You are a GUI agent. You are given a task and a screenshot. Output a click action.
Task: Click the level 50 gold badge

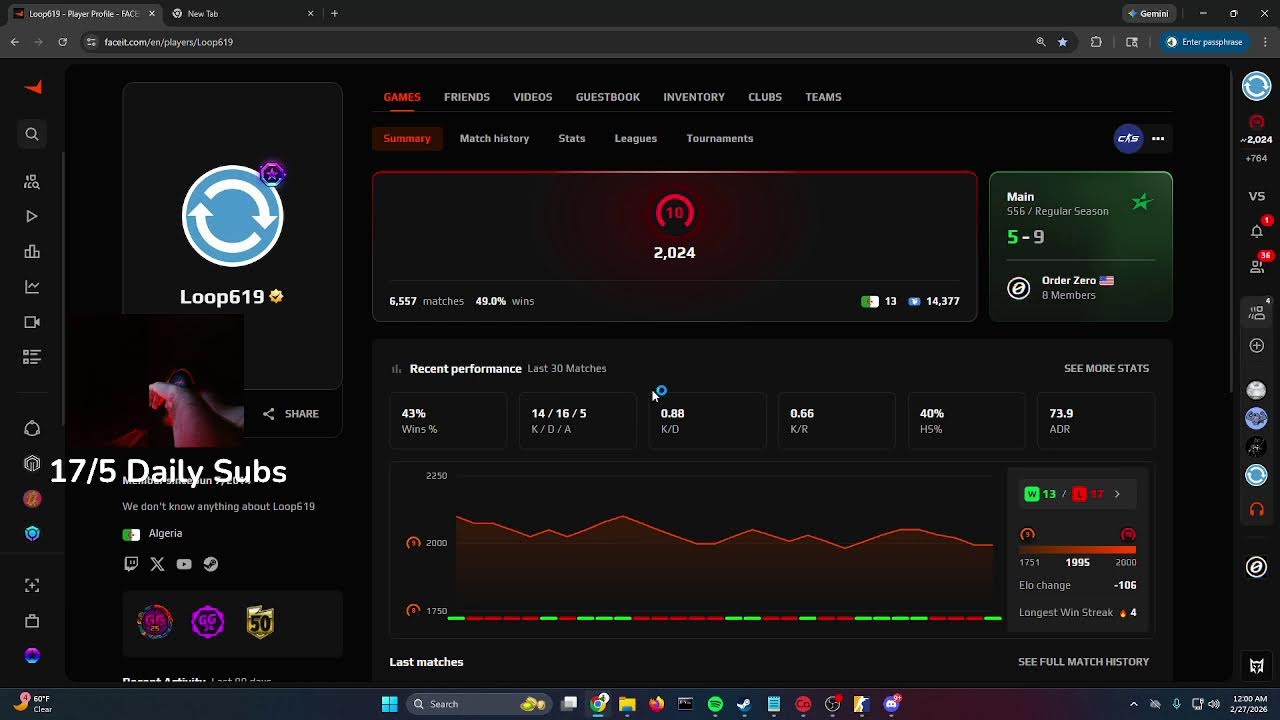(260, 622)
